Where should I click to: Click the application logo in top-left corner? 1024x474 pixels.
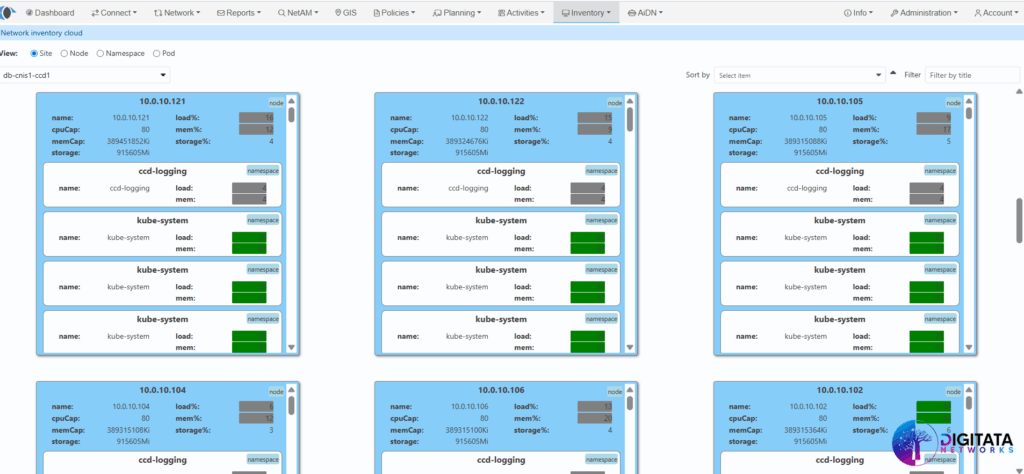click(x=8, y=13)
